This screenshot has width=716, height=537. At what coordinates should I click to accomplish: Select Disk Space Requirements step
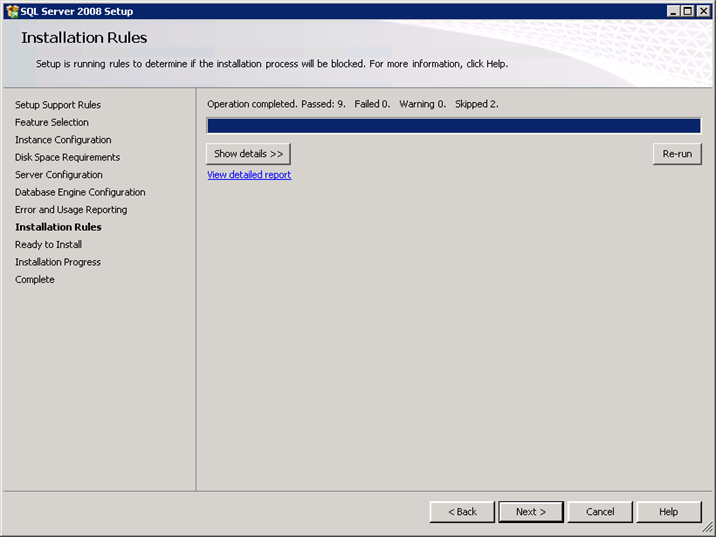pos(67,157)
